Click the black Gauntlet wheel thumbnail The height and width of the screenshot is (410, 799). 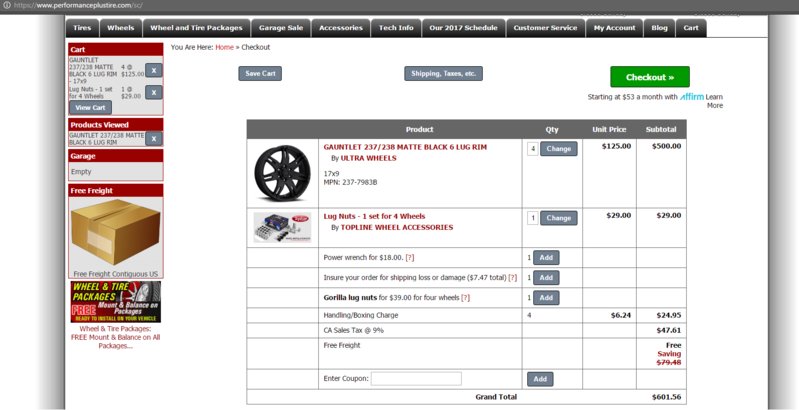[x=282, y=173]
